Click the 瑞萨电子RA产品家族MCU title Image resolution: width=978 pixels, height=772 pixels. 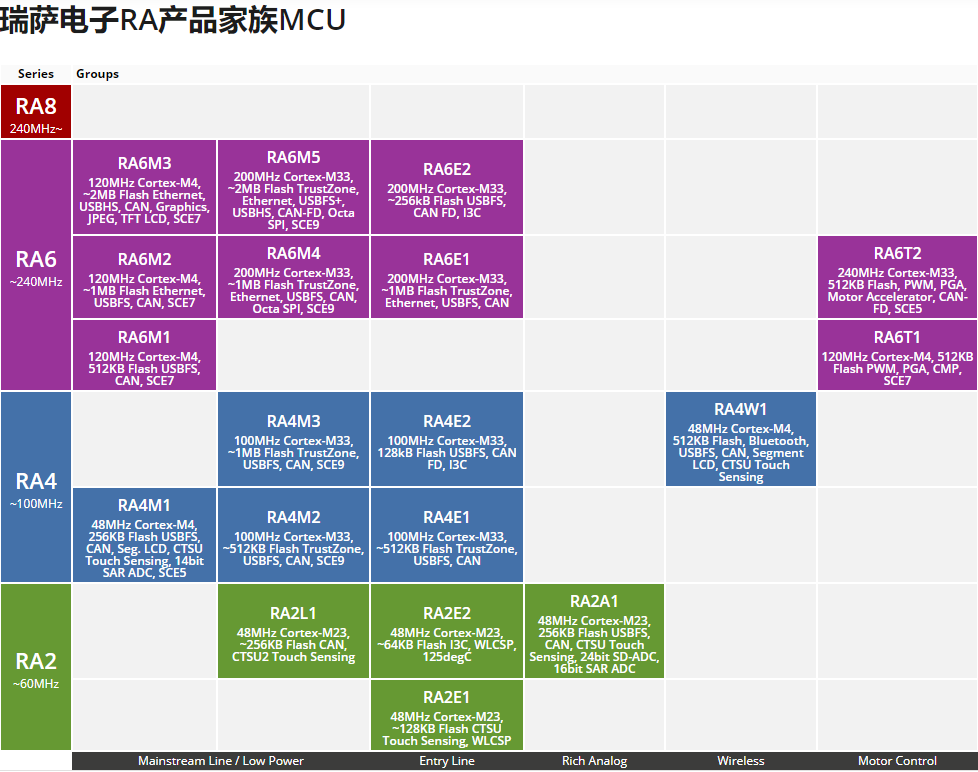click(x=173, y=19)
